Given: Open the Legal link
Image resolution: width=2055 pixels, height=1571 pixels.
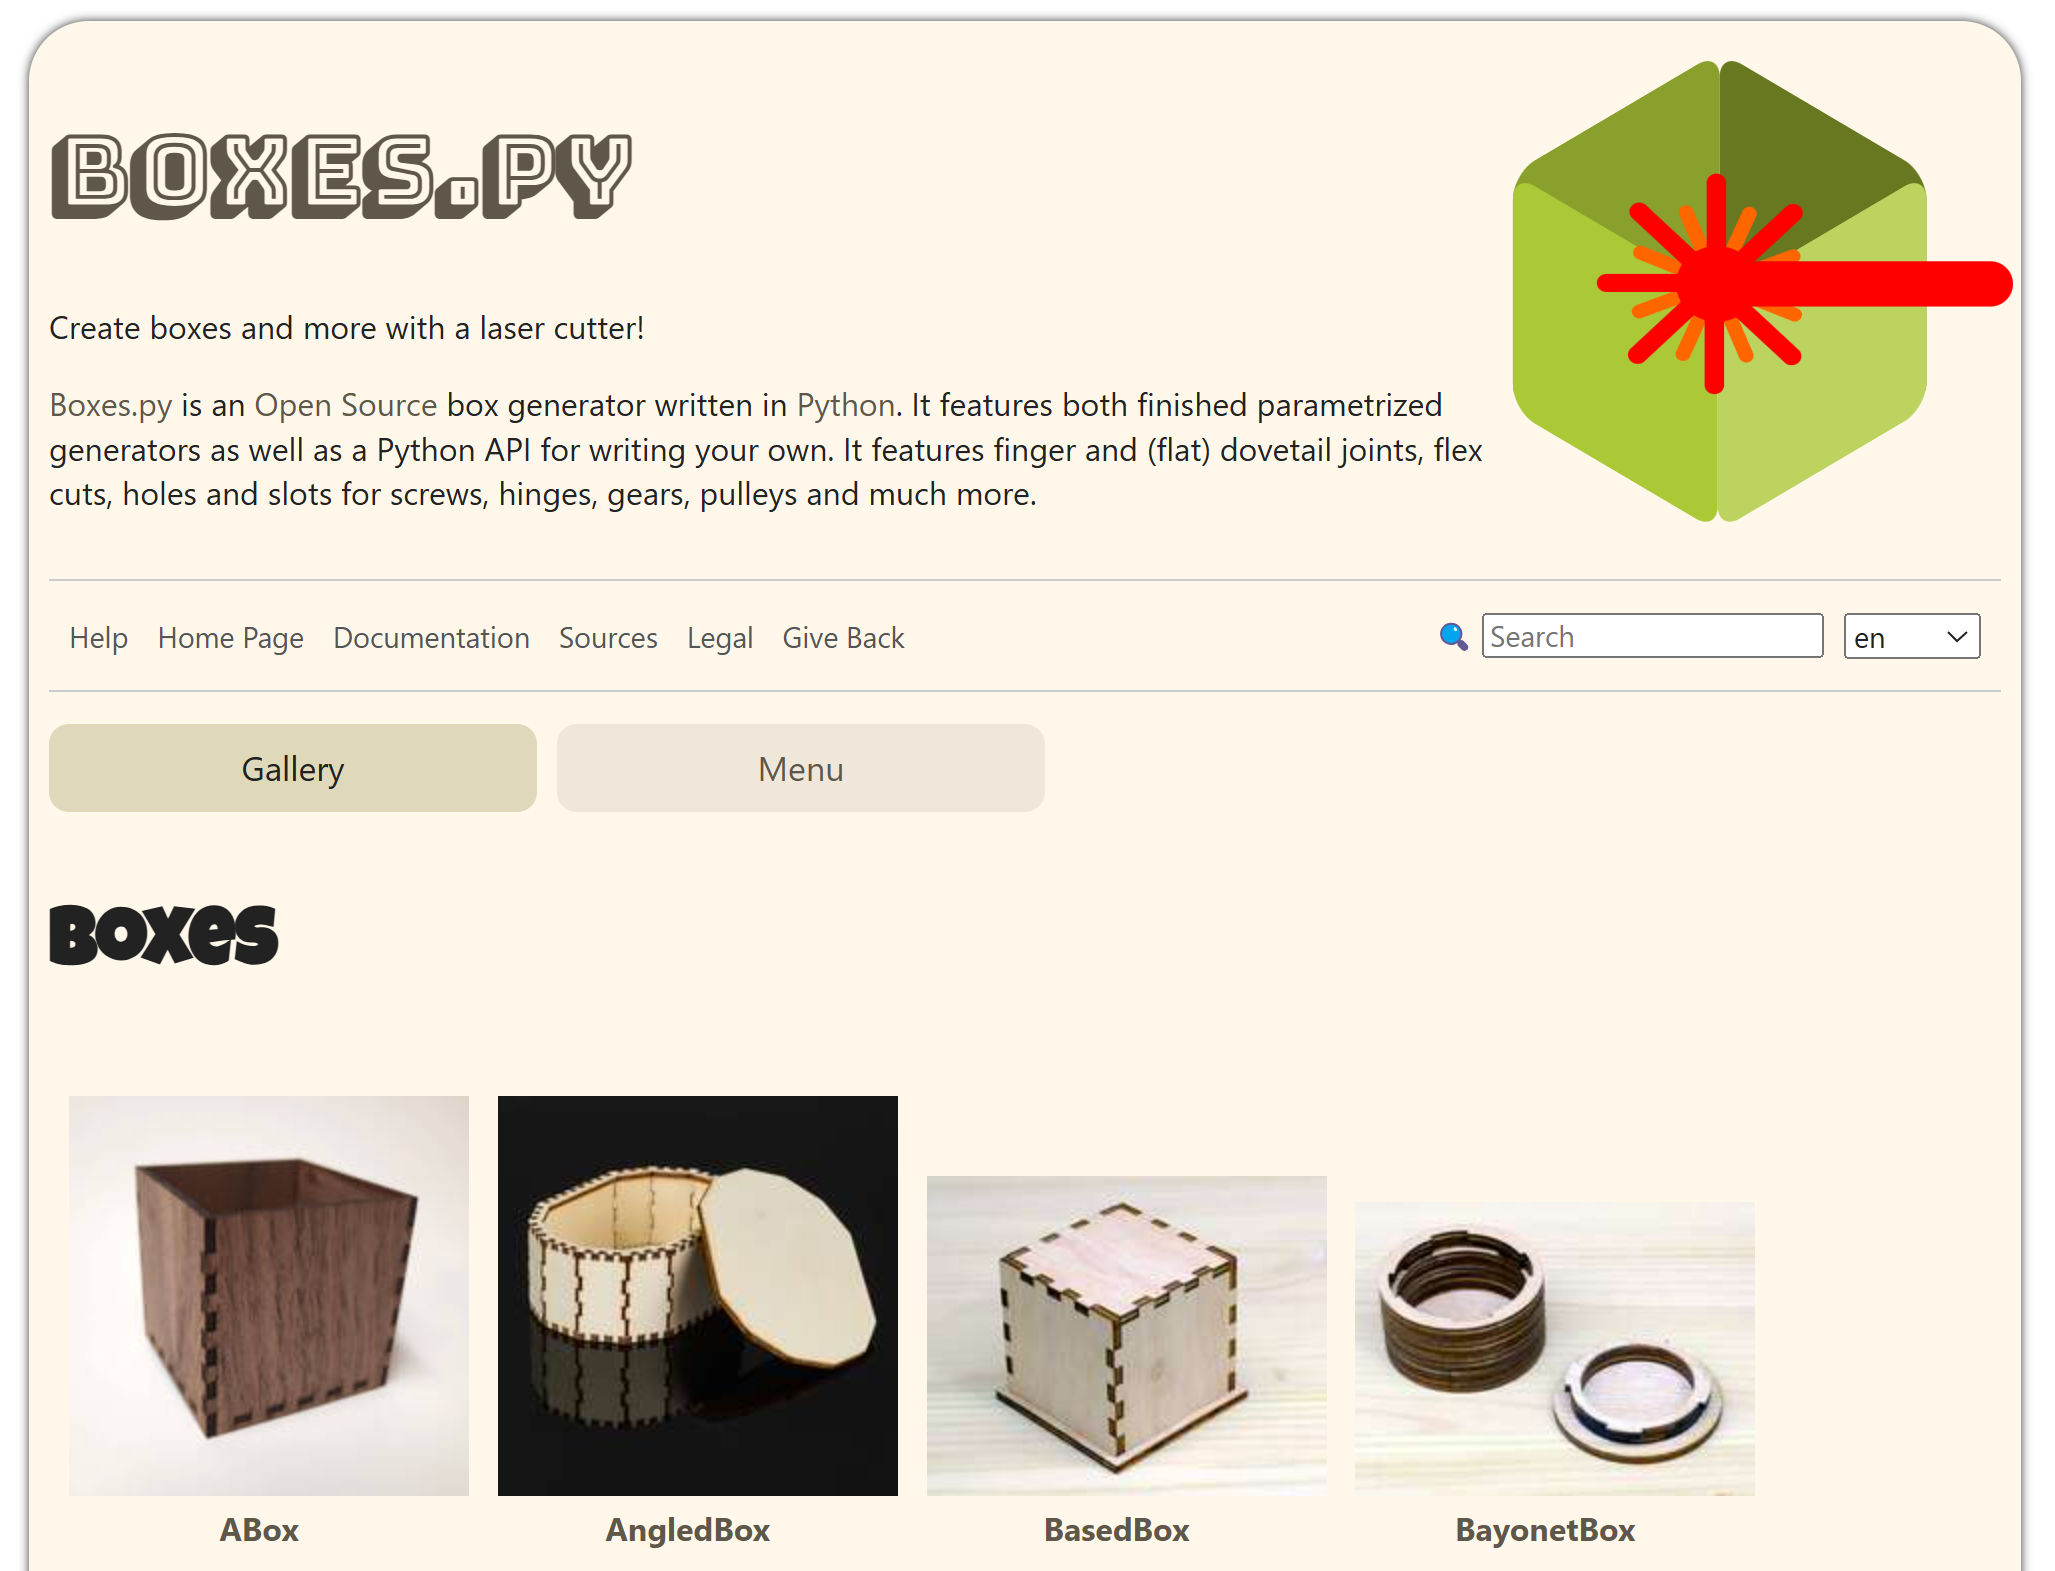Looking at the screenshot, I should tap(720, 638).
